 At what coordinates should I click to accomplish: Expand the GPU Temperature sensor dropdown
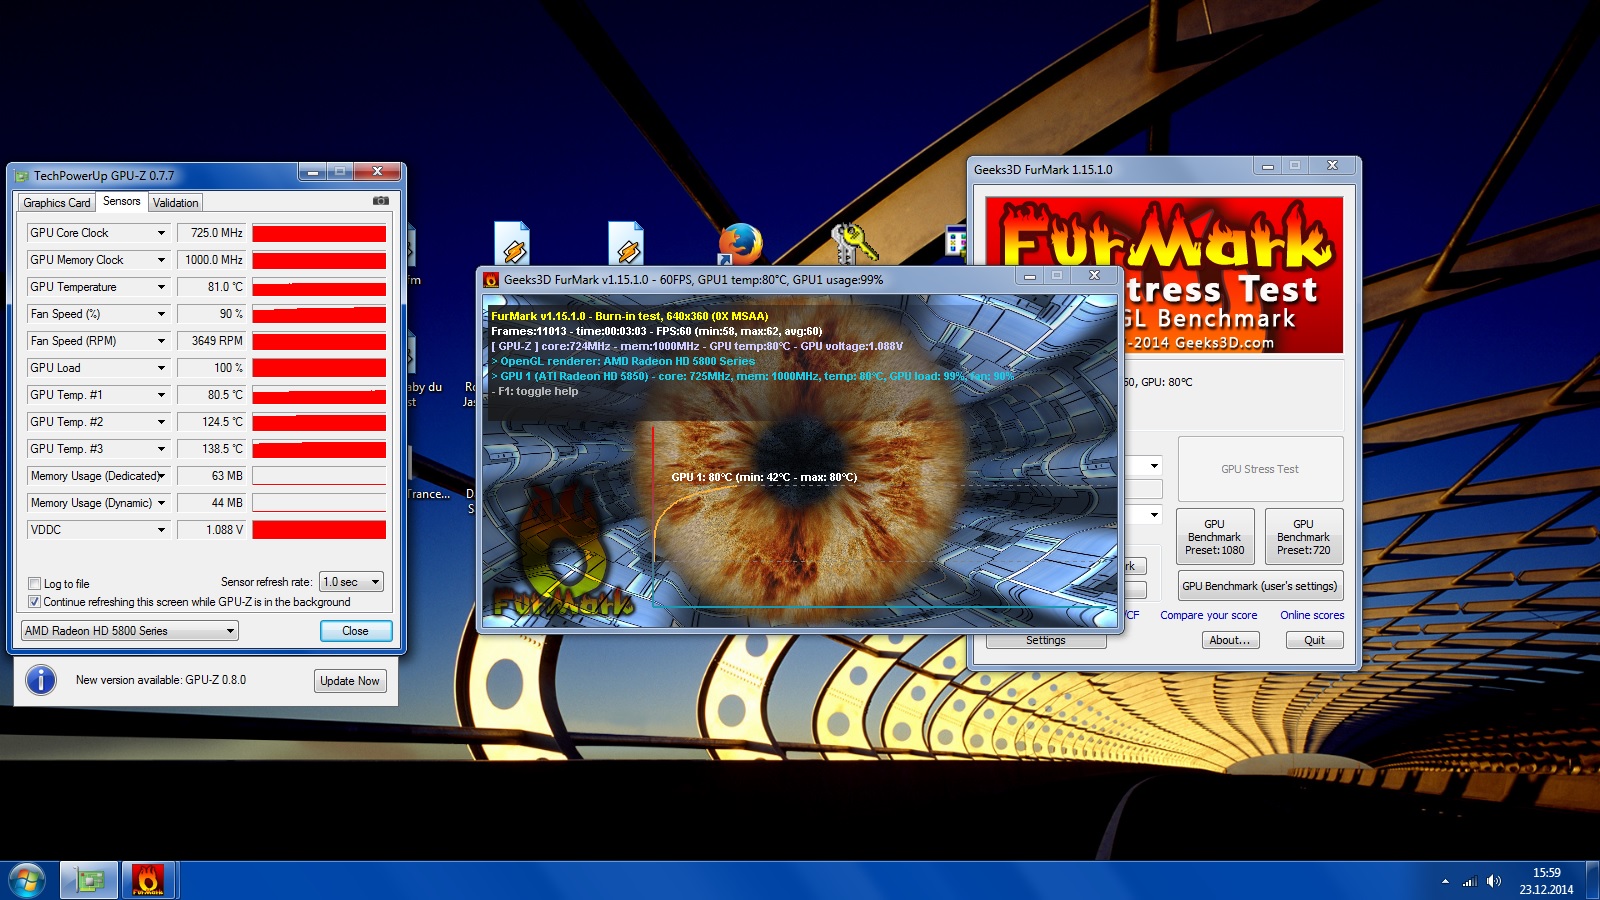click(161, 287)
